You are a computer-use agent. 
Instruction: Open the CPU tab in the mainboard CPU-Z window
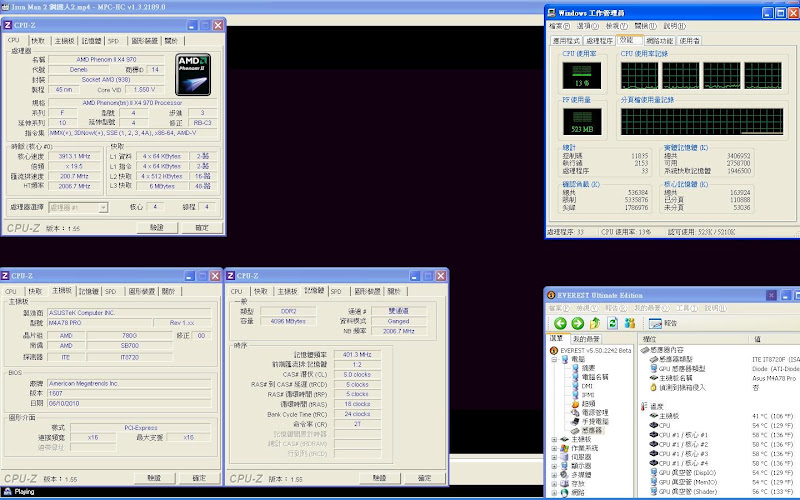coord(11,291)
